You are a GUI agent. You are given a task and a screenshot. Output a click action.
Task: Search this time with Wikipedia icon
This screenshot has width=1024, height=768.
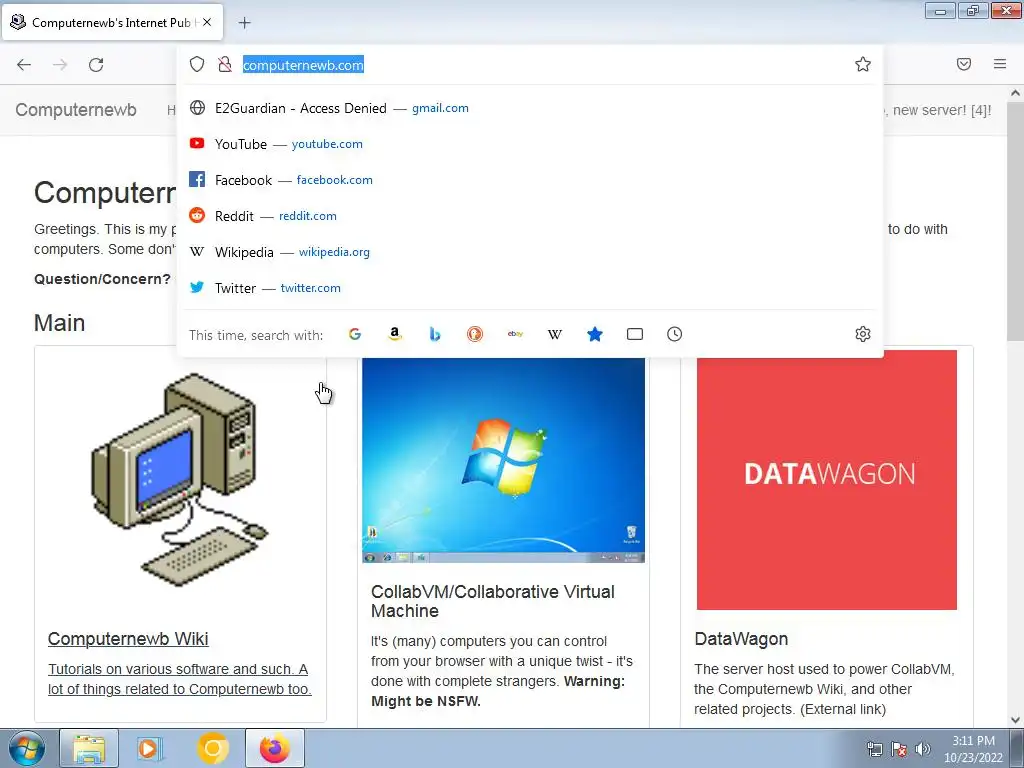(554, 334)
